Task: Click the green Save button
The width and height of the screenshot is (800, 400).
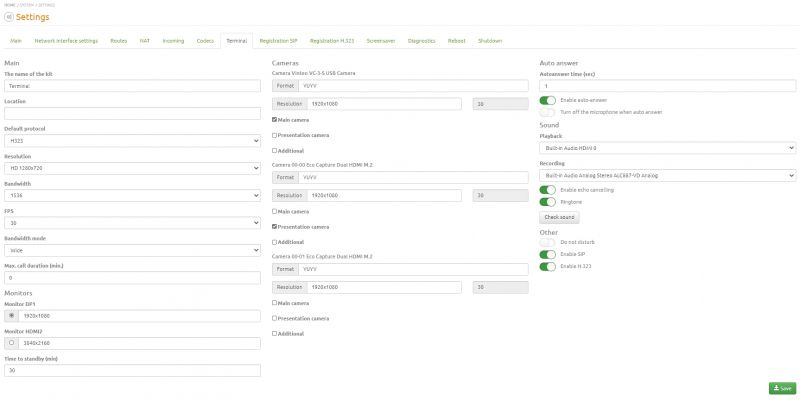Action: (782, 389)
